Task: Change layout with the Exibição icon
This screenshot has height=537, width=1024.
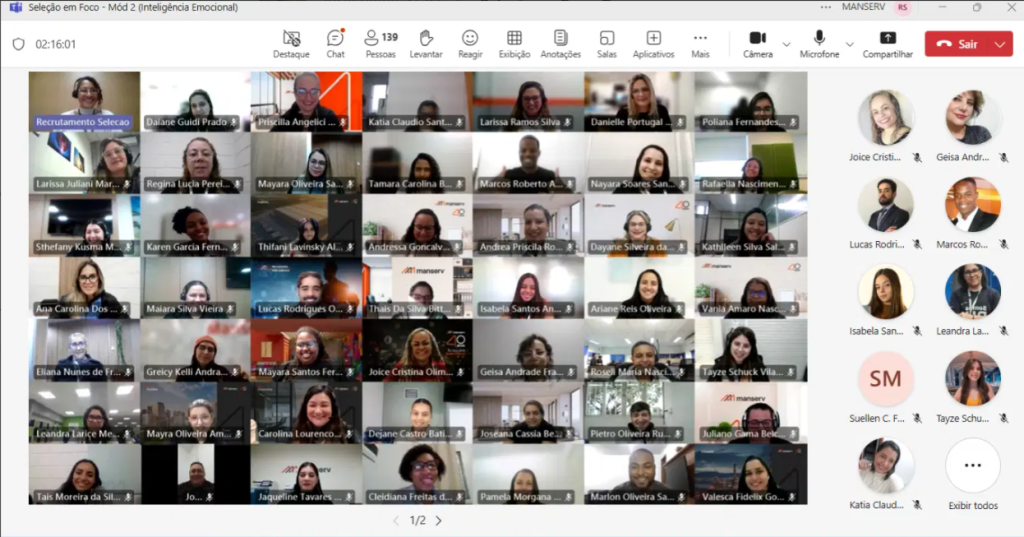Action: pyautogui.click(x=514, y=44)
